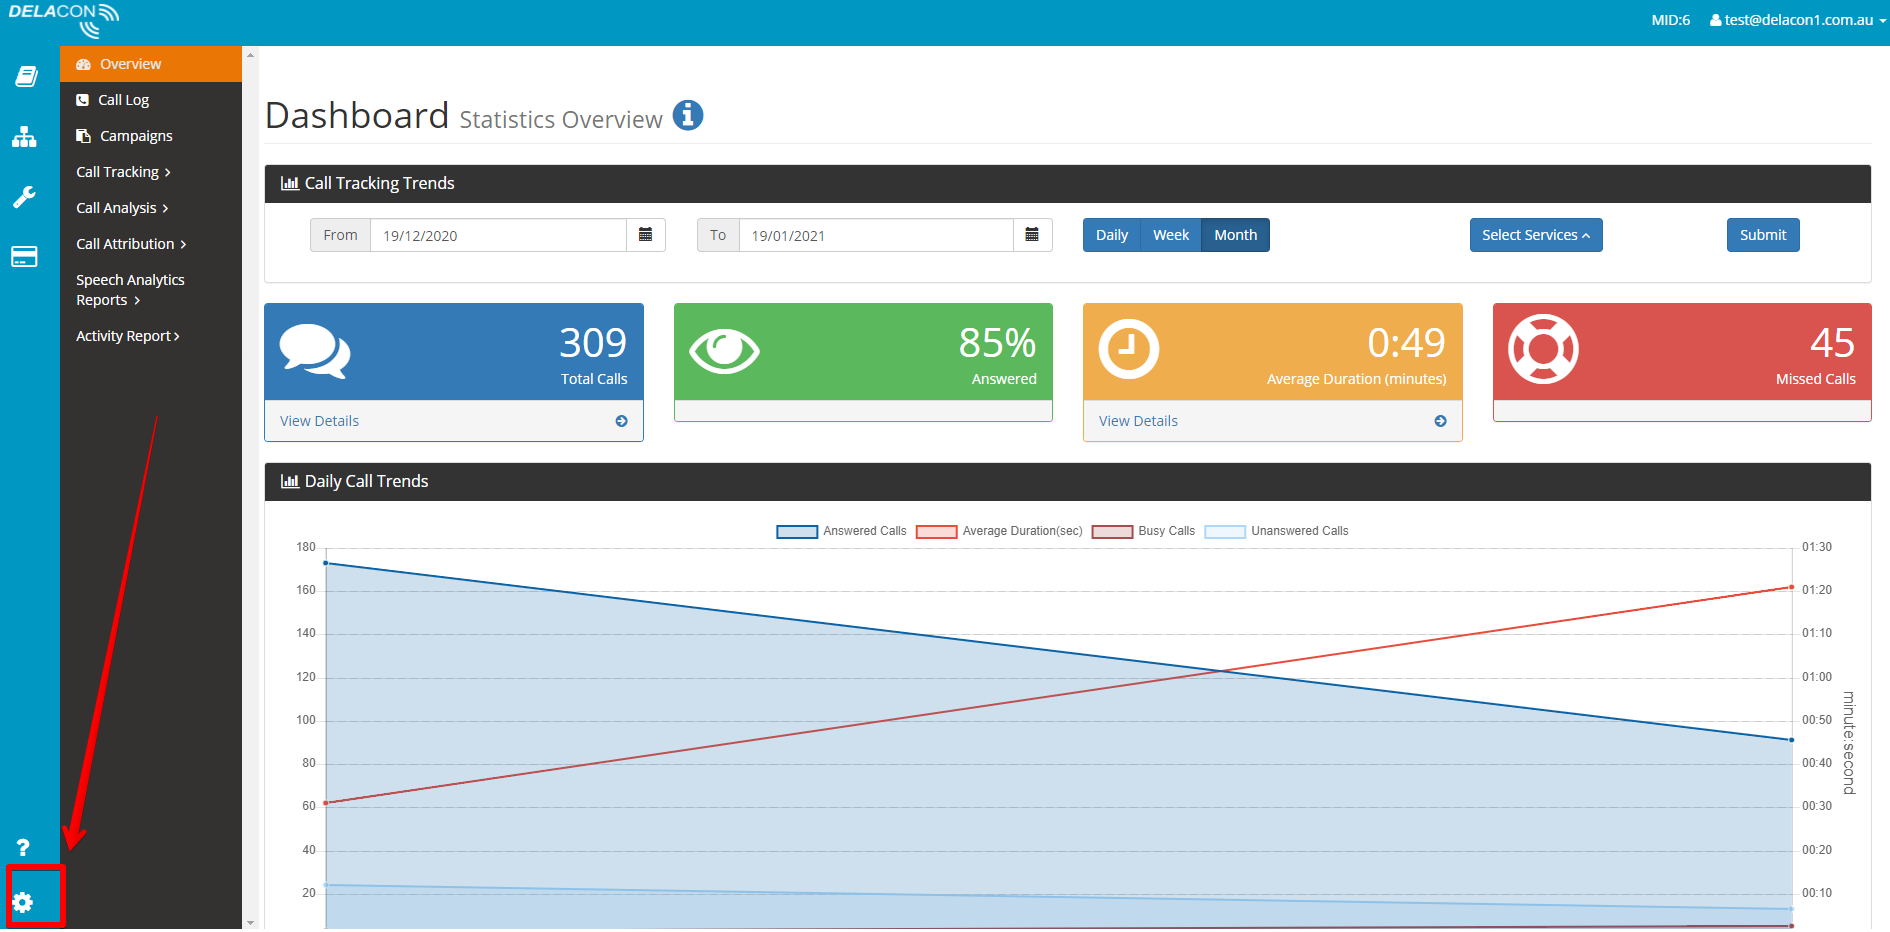Click the book reports icon in sidebar
Viewport: 1890px width, 932px height.
pyautogui.click(x=26, y=77)
